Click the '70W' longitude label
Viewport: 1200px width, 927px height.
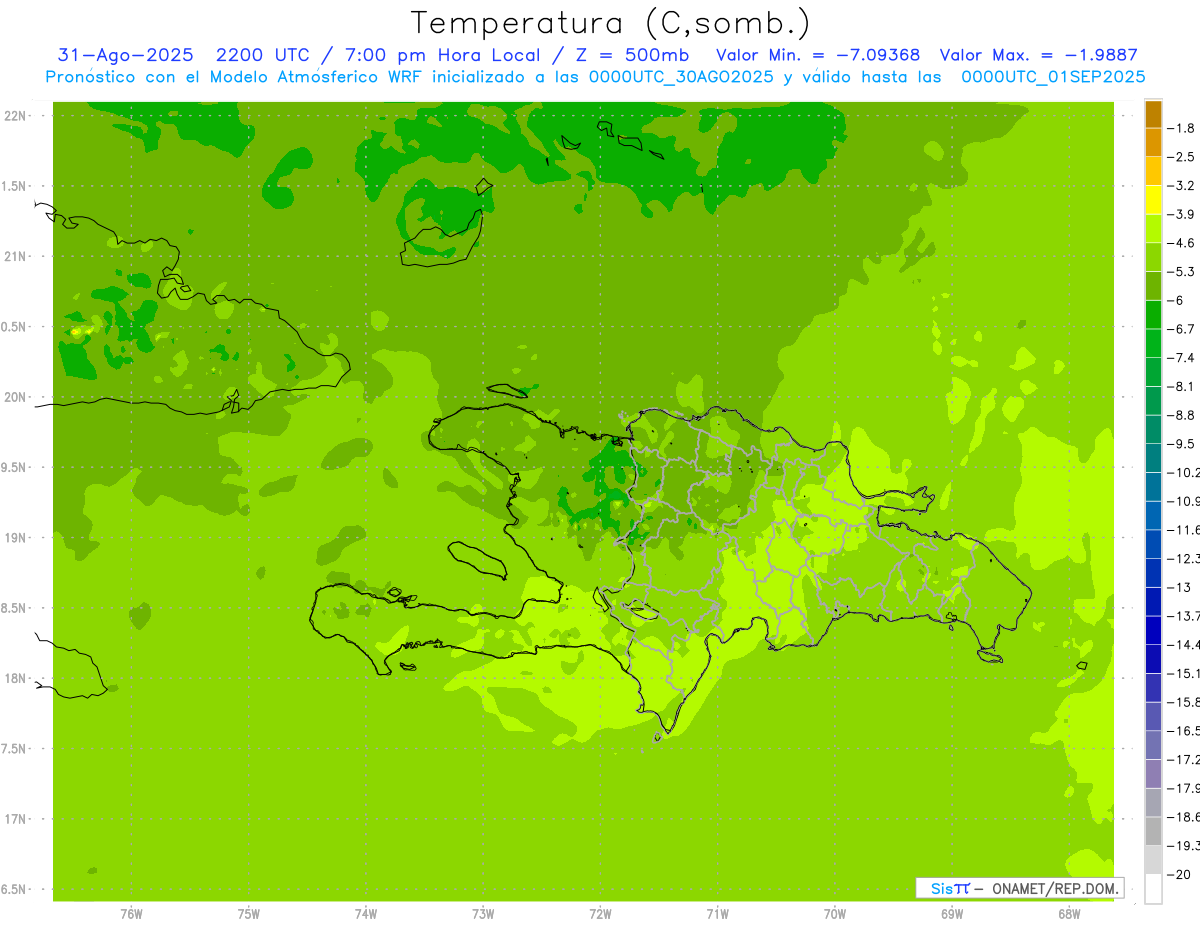[835, 914]
